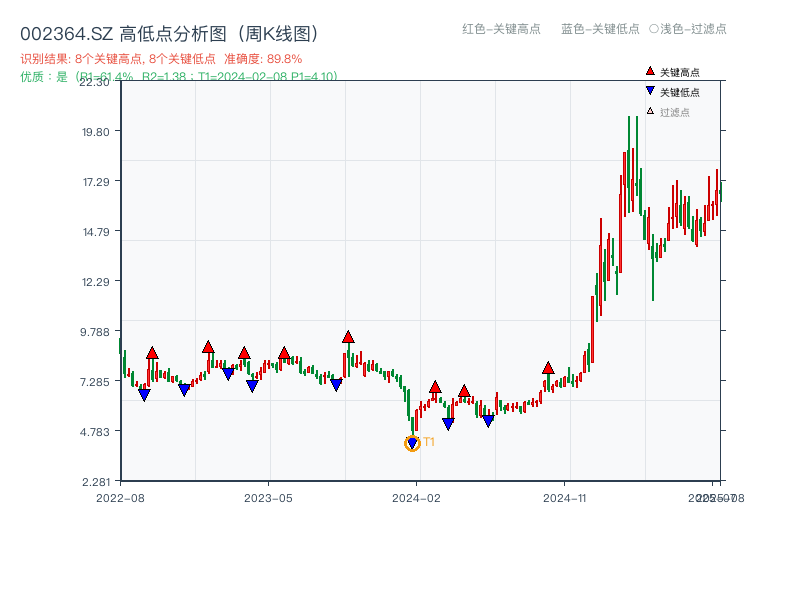800x600 pixels.
Task: Click the blue key-low marker below the T1 label
Action: pos(412,440)
